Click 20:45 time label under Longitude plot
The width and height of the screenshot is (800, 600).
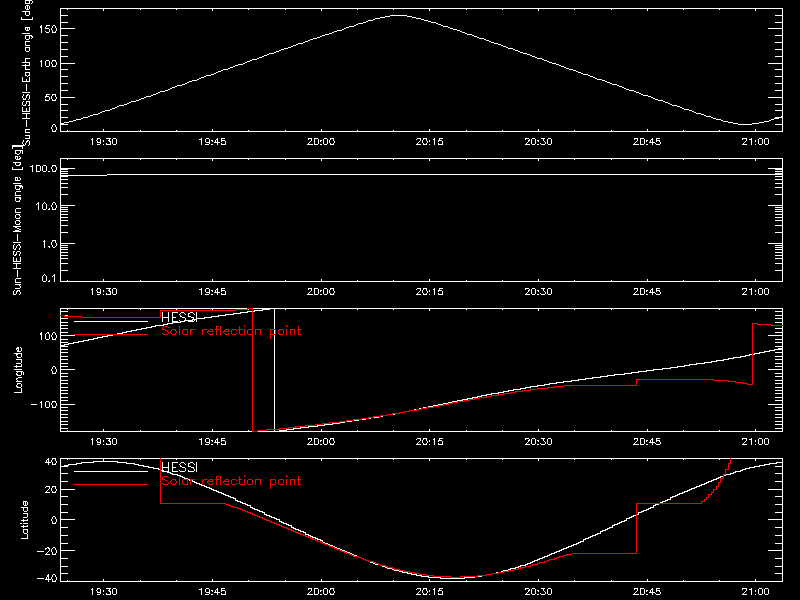pyautogui.click(x=647, y=442)
